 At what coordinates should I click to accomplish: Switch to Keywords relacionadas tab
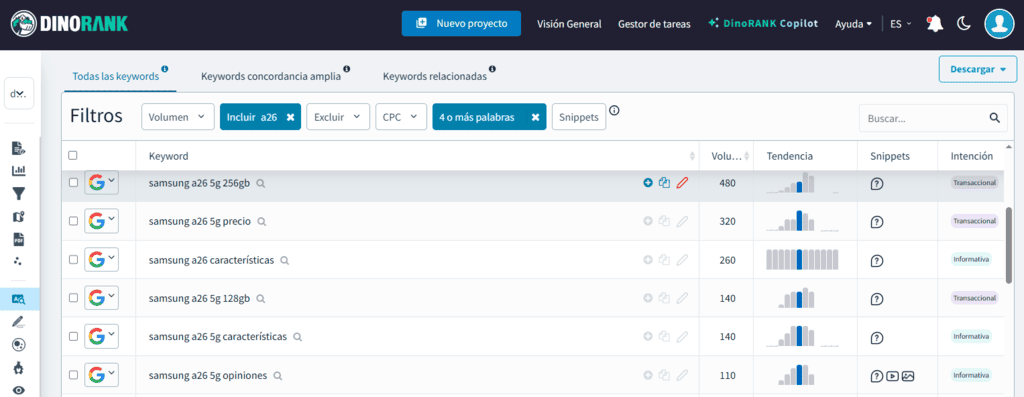click(x=435, y=76)
